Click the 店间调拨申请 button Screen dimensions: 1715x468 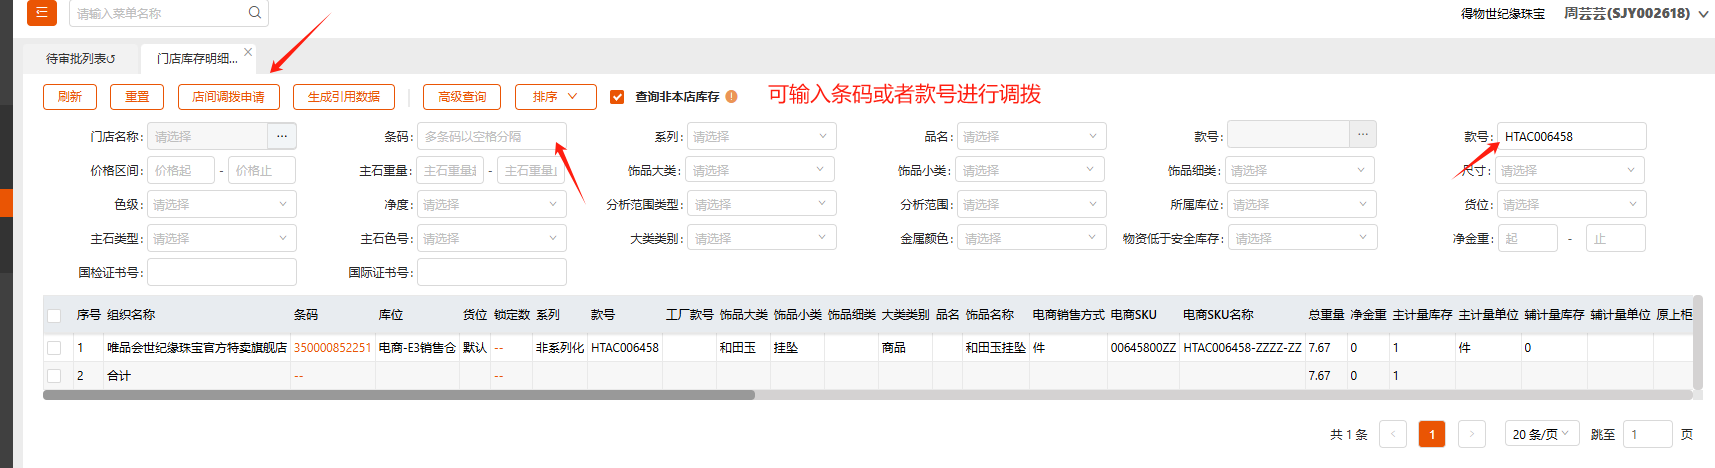click(x=228, y=97)
